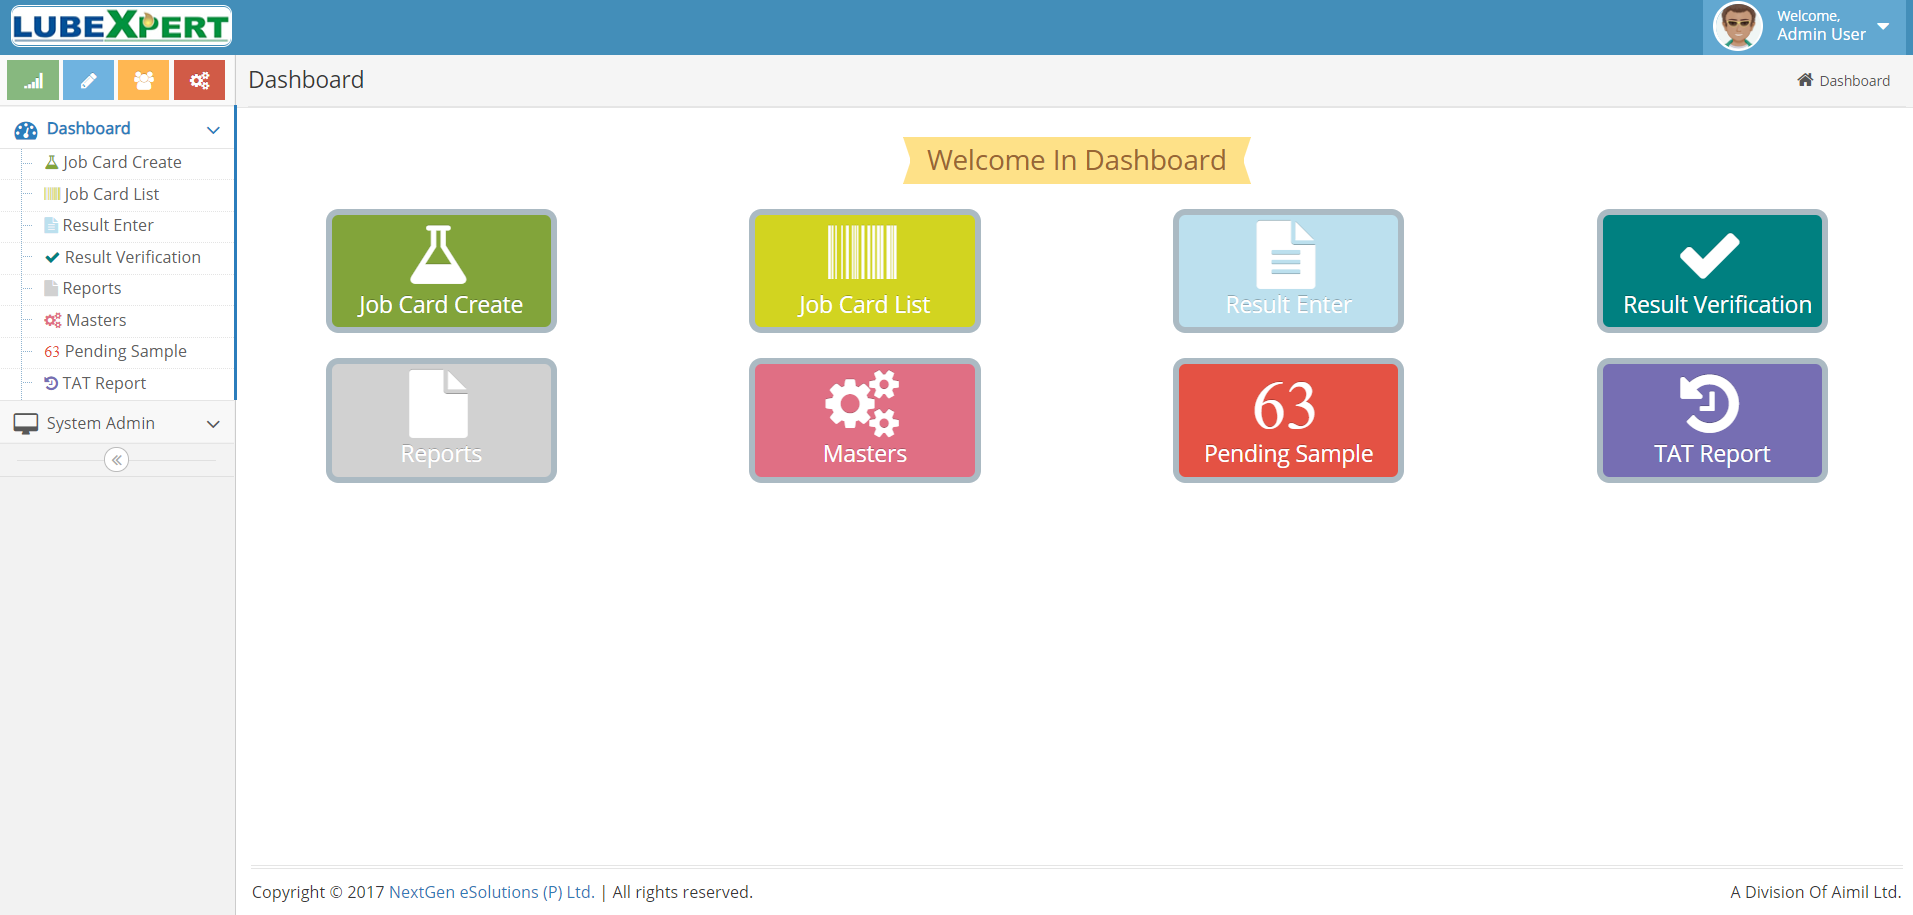Click the blank page icon on gray tile
1913x915 pixels.
pyautogui.click(x=439, y=404)
